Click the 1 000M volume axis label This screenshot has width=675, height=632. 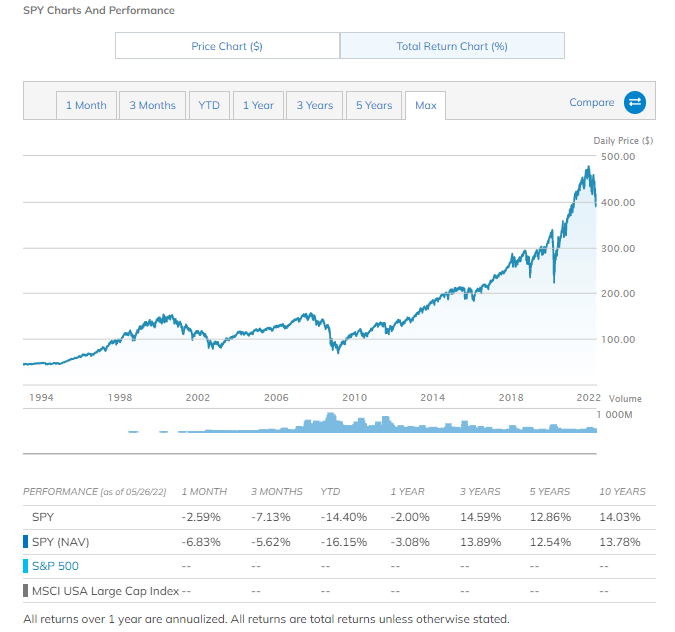pyautogui.click(x=615, y=415)
